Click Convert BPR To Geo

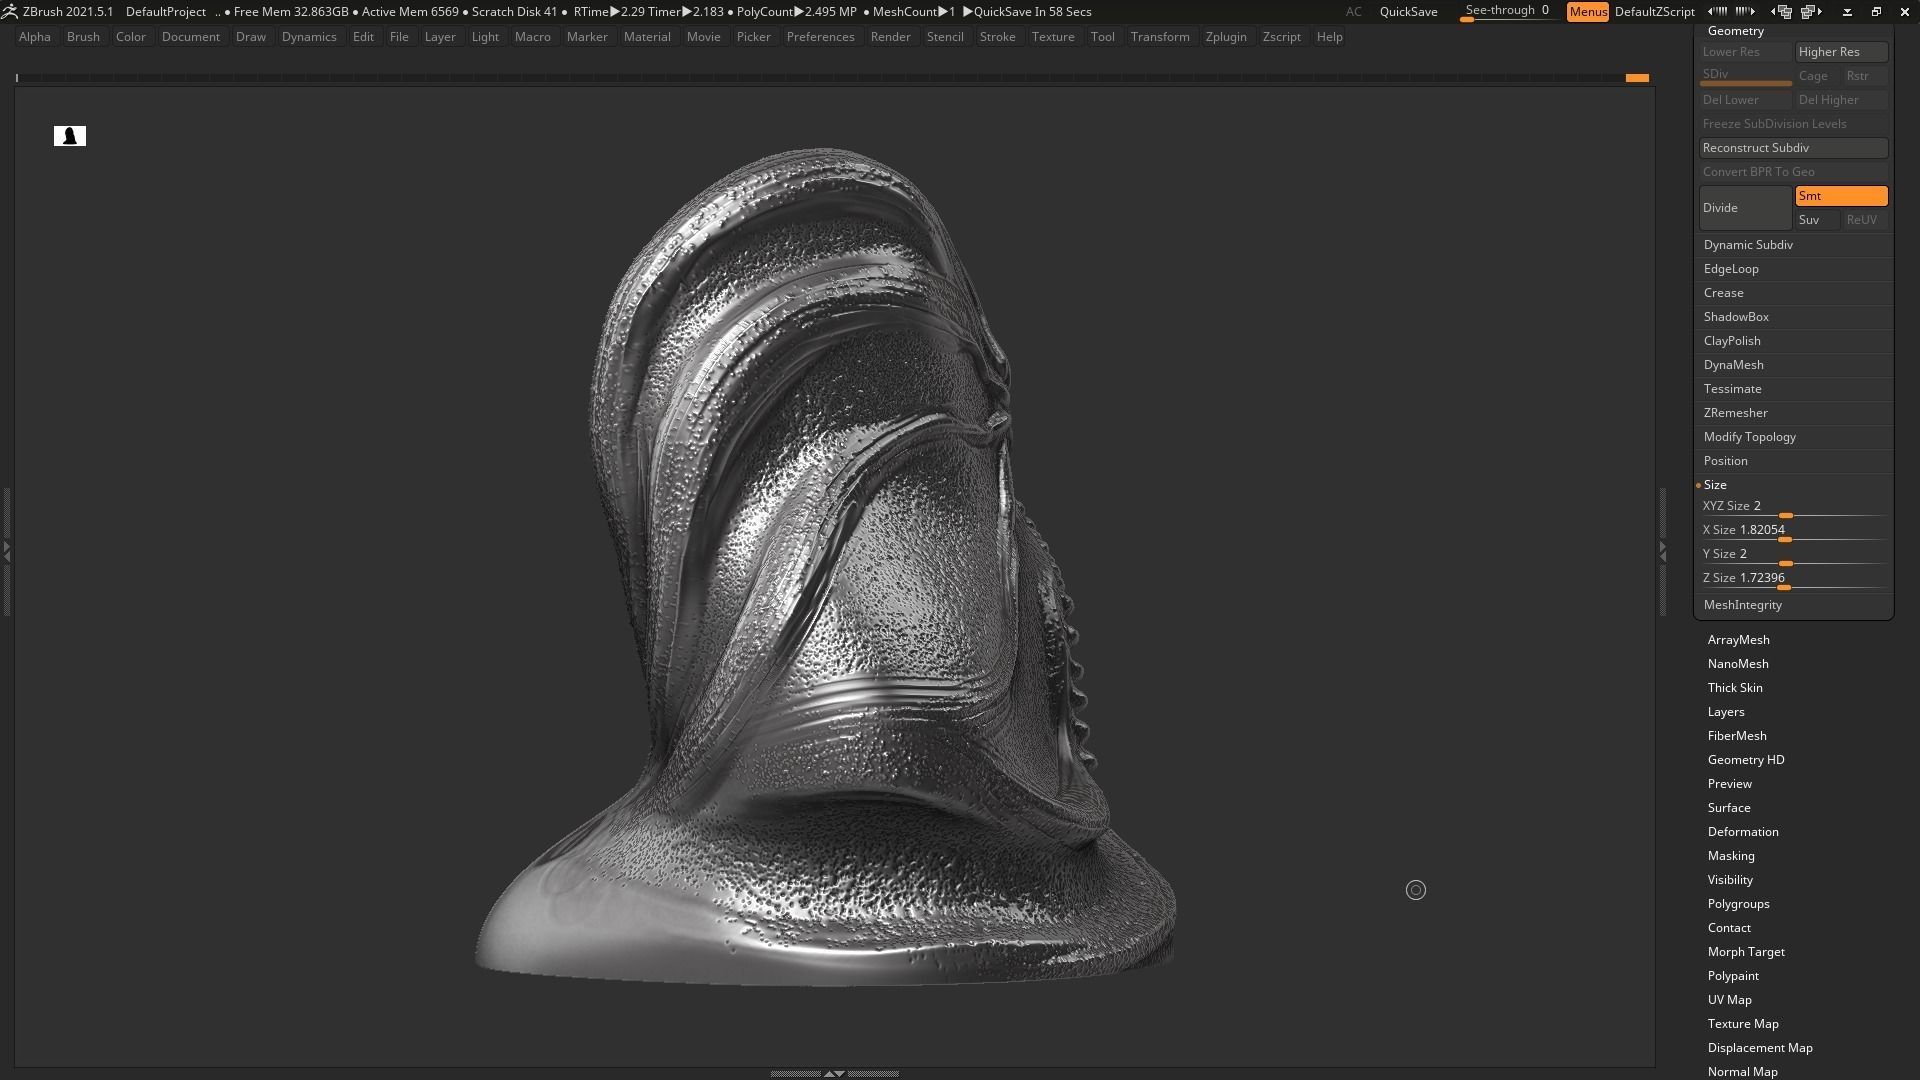[x=1793, y=172]
